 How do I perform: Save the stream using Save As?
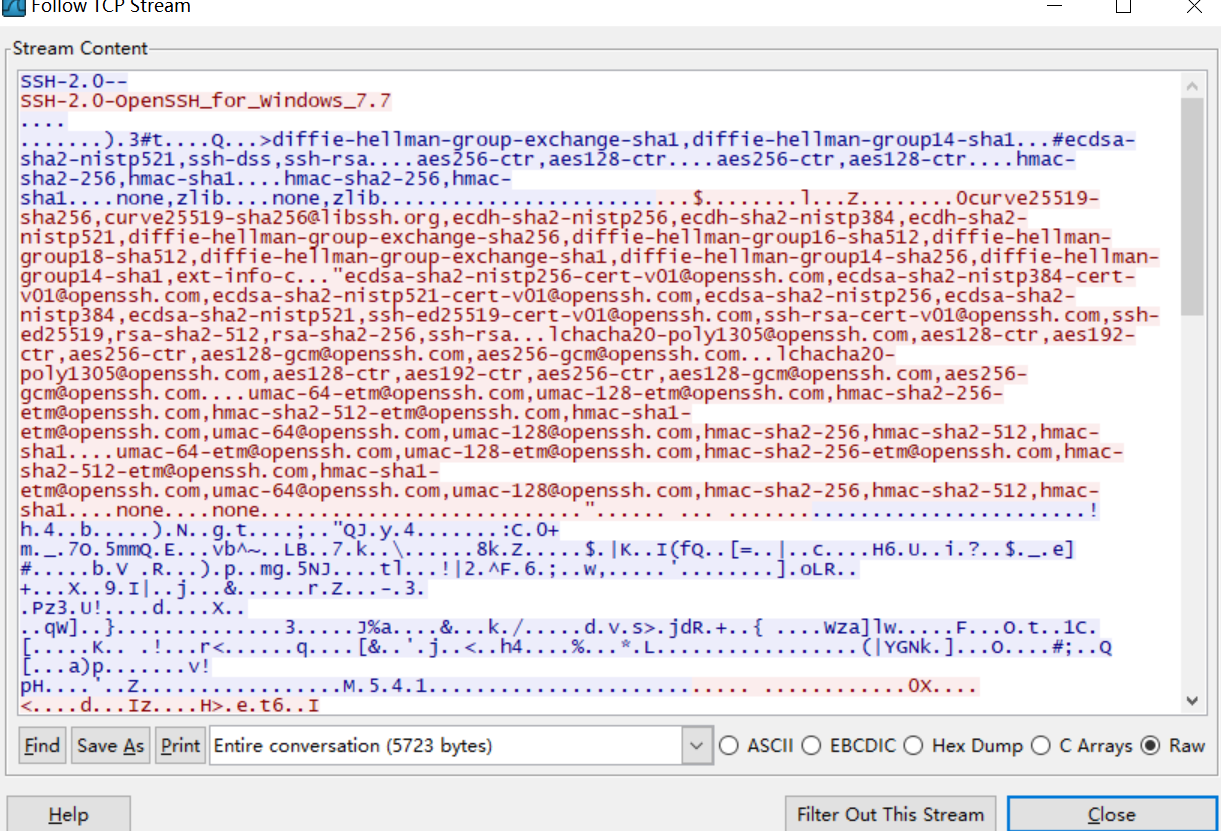pos(109,745)
